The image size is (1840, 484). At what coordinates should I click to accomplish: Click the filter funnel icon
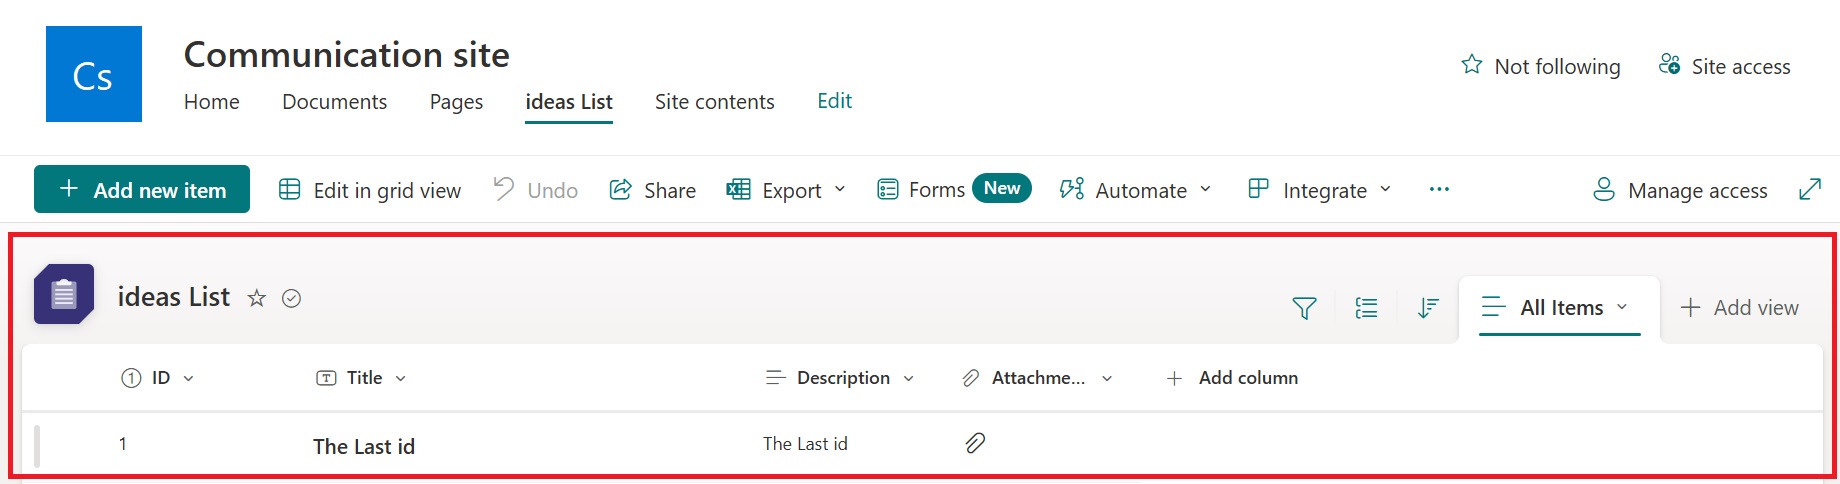(1304, 309)
